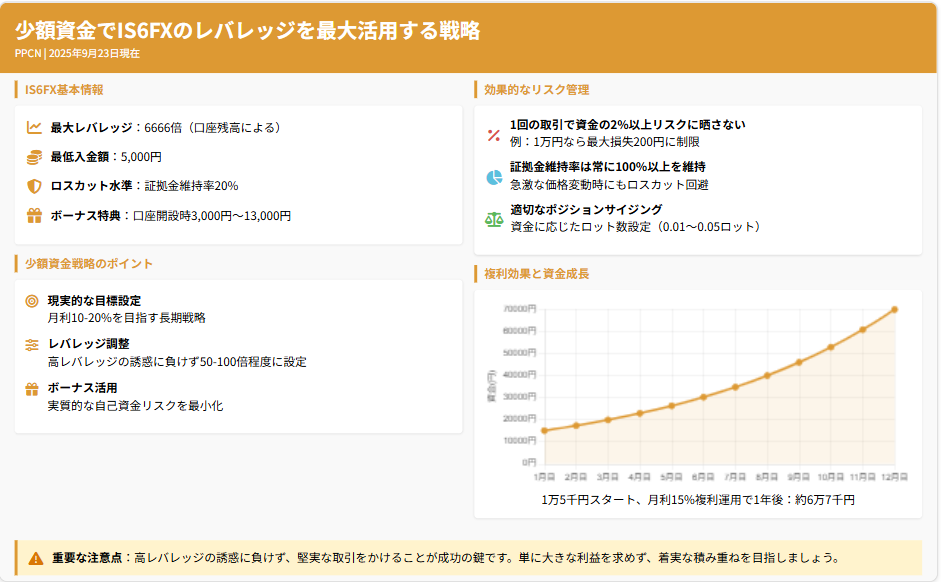Click the gift icon next to ボーナス特典

coord(34,215)
